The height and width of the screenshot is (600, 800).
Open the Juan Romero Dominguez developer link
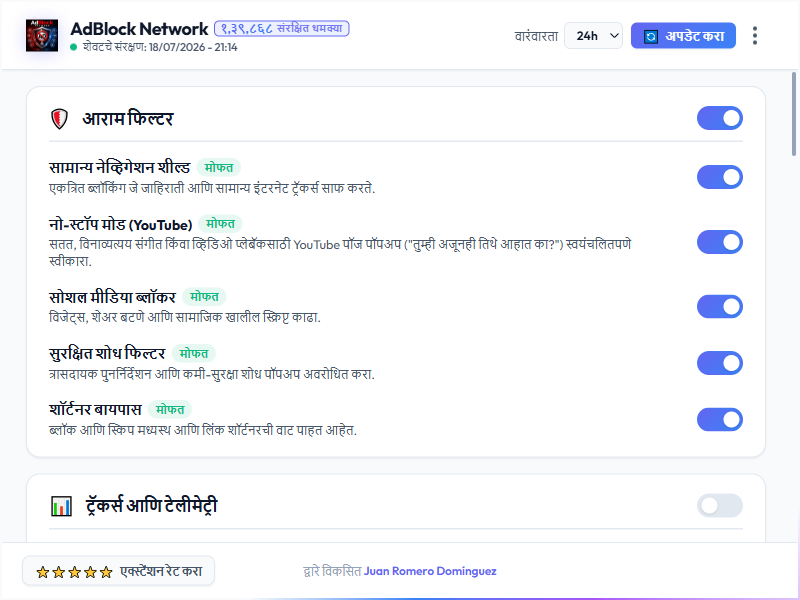pyautogui.click(x=430, y=571)
